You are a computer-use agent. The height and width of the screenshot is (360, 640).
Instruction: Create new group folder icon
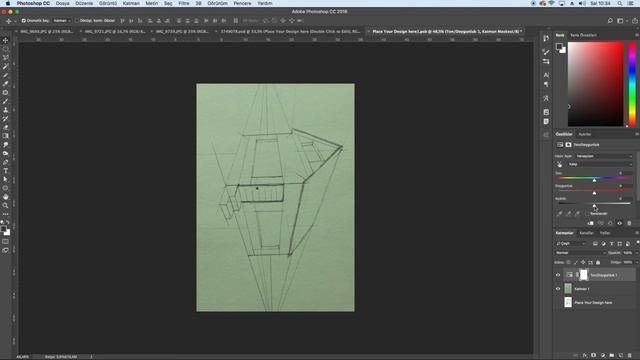pyautogui.click(x=611, y=356)
